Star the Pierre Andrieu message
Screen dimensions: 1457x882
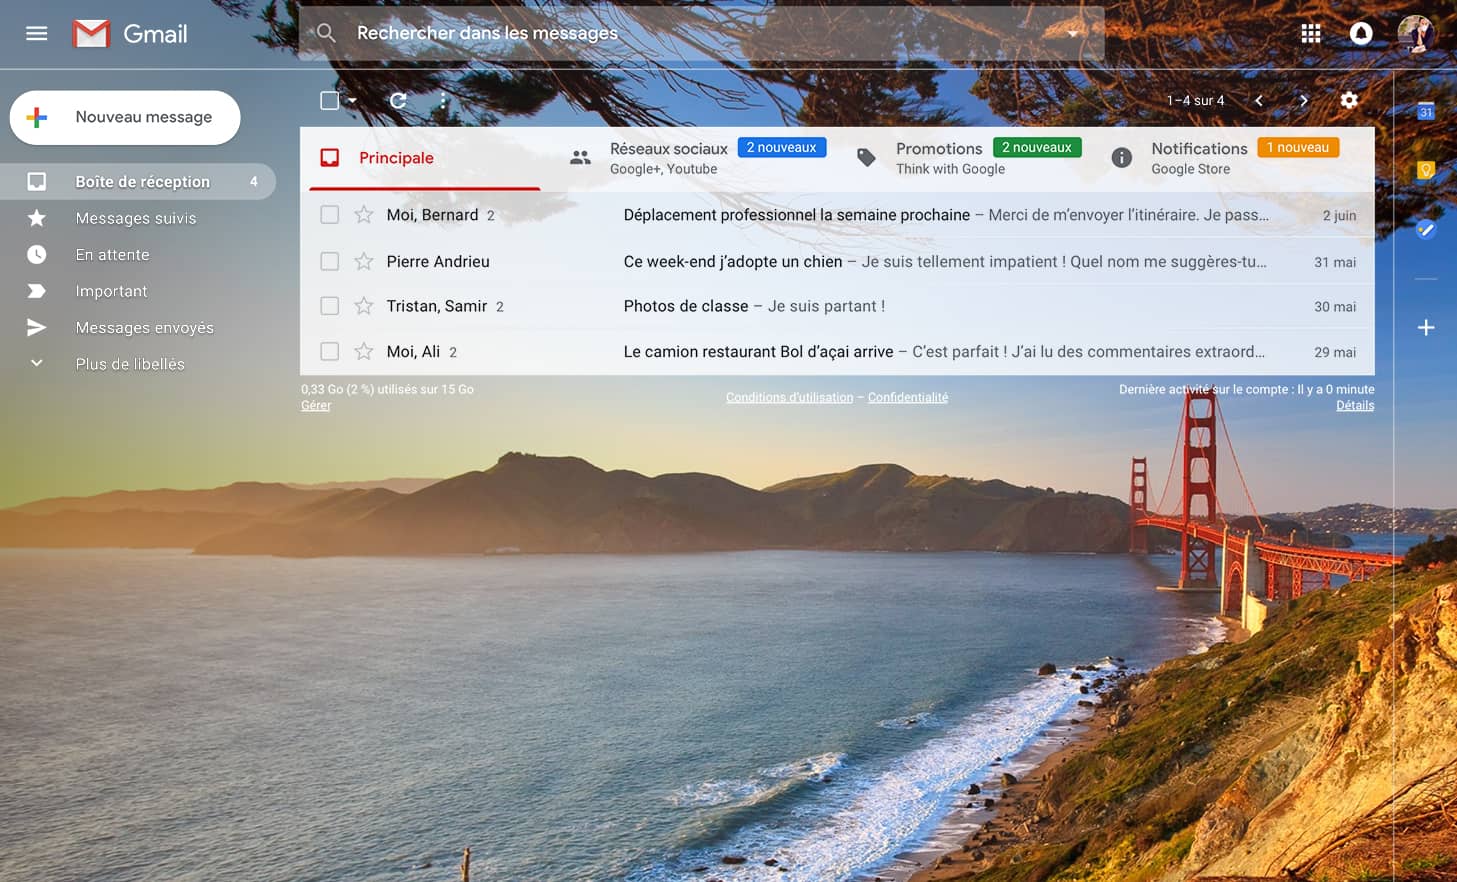(x=364, y=261)
